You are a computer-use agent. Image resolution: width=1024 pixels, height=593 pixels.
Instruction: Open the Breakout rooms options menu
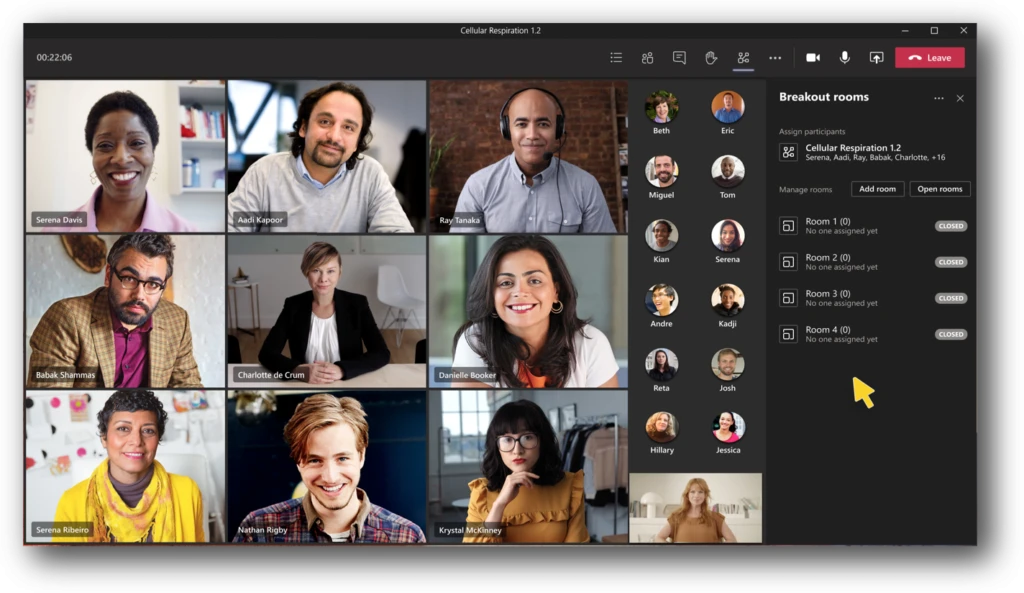click(x=938, y=97)
